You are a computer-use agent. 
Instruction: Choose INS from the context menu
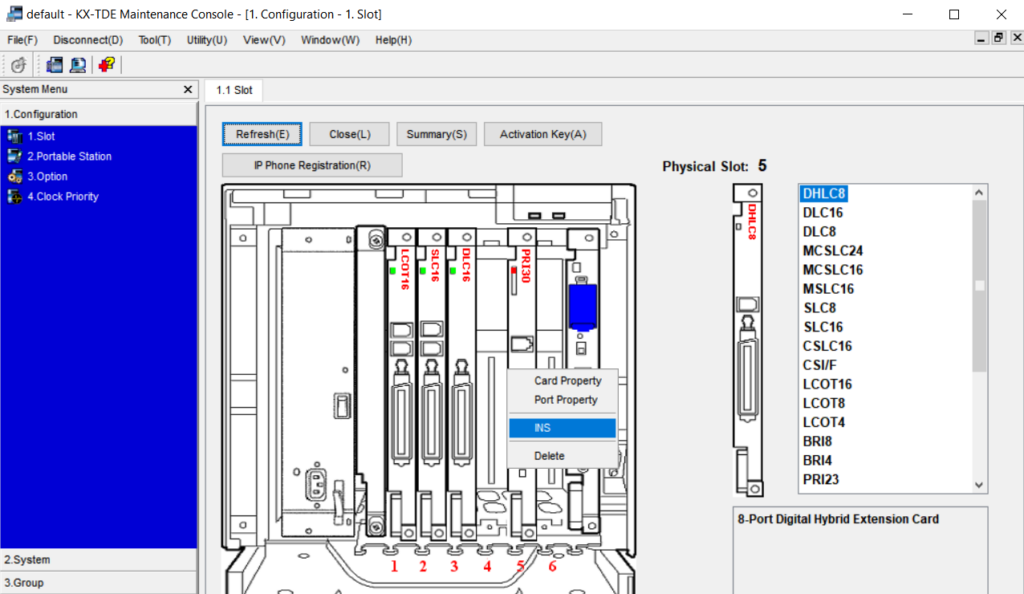coord(561,428)
